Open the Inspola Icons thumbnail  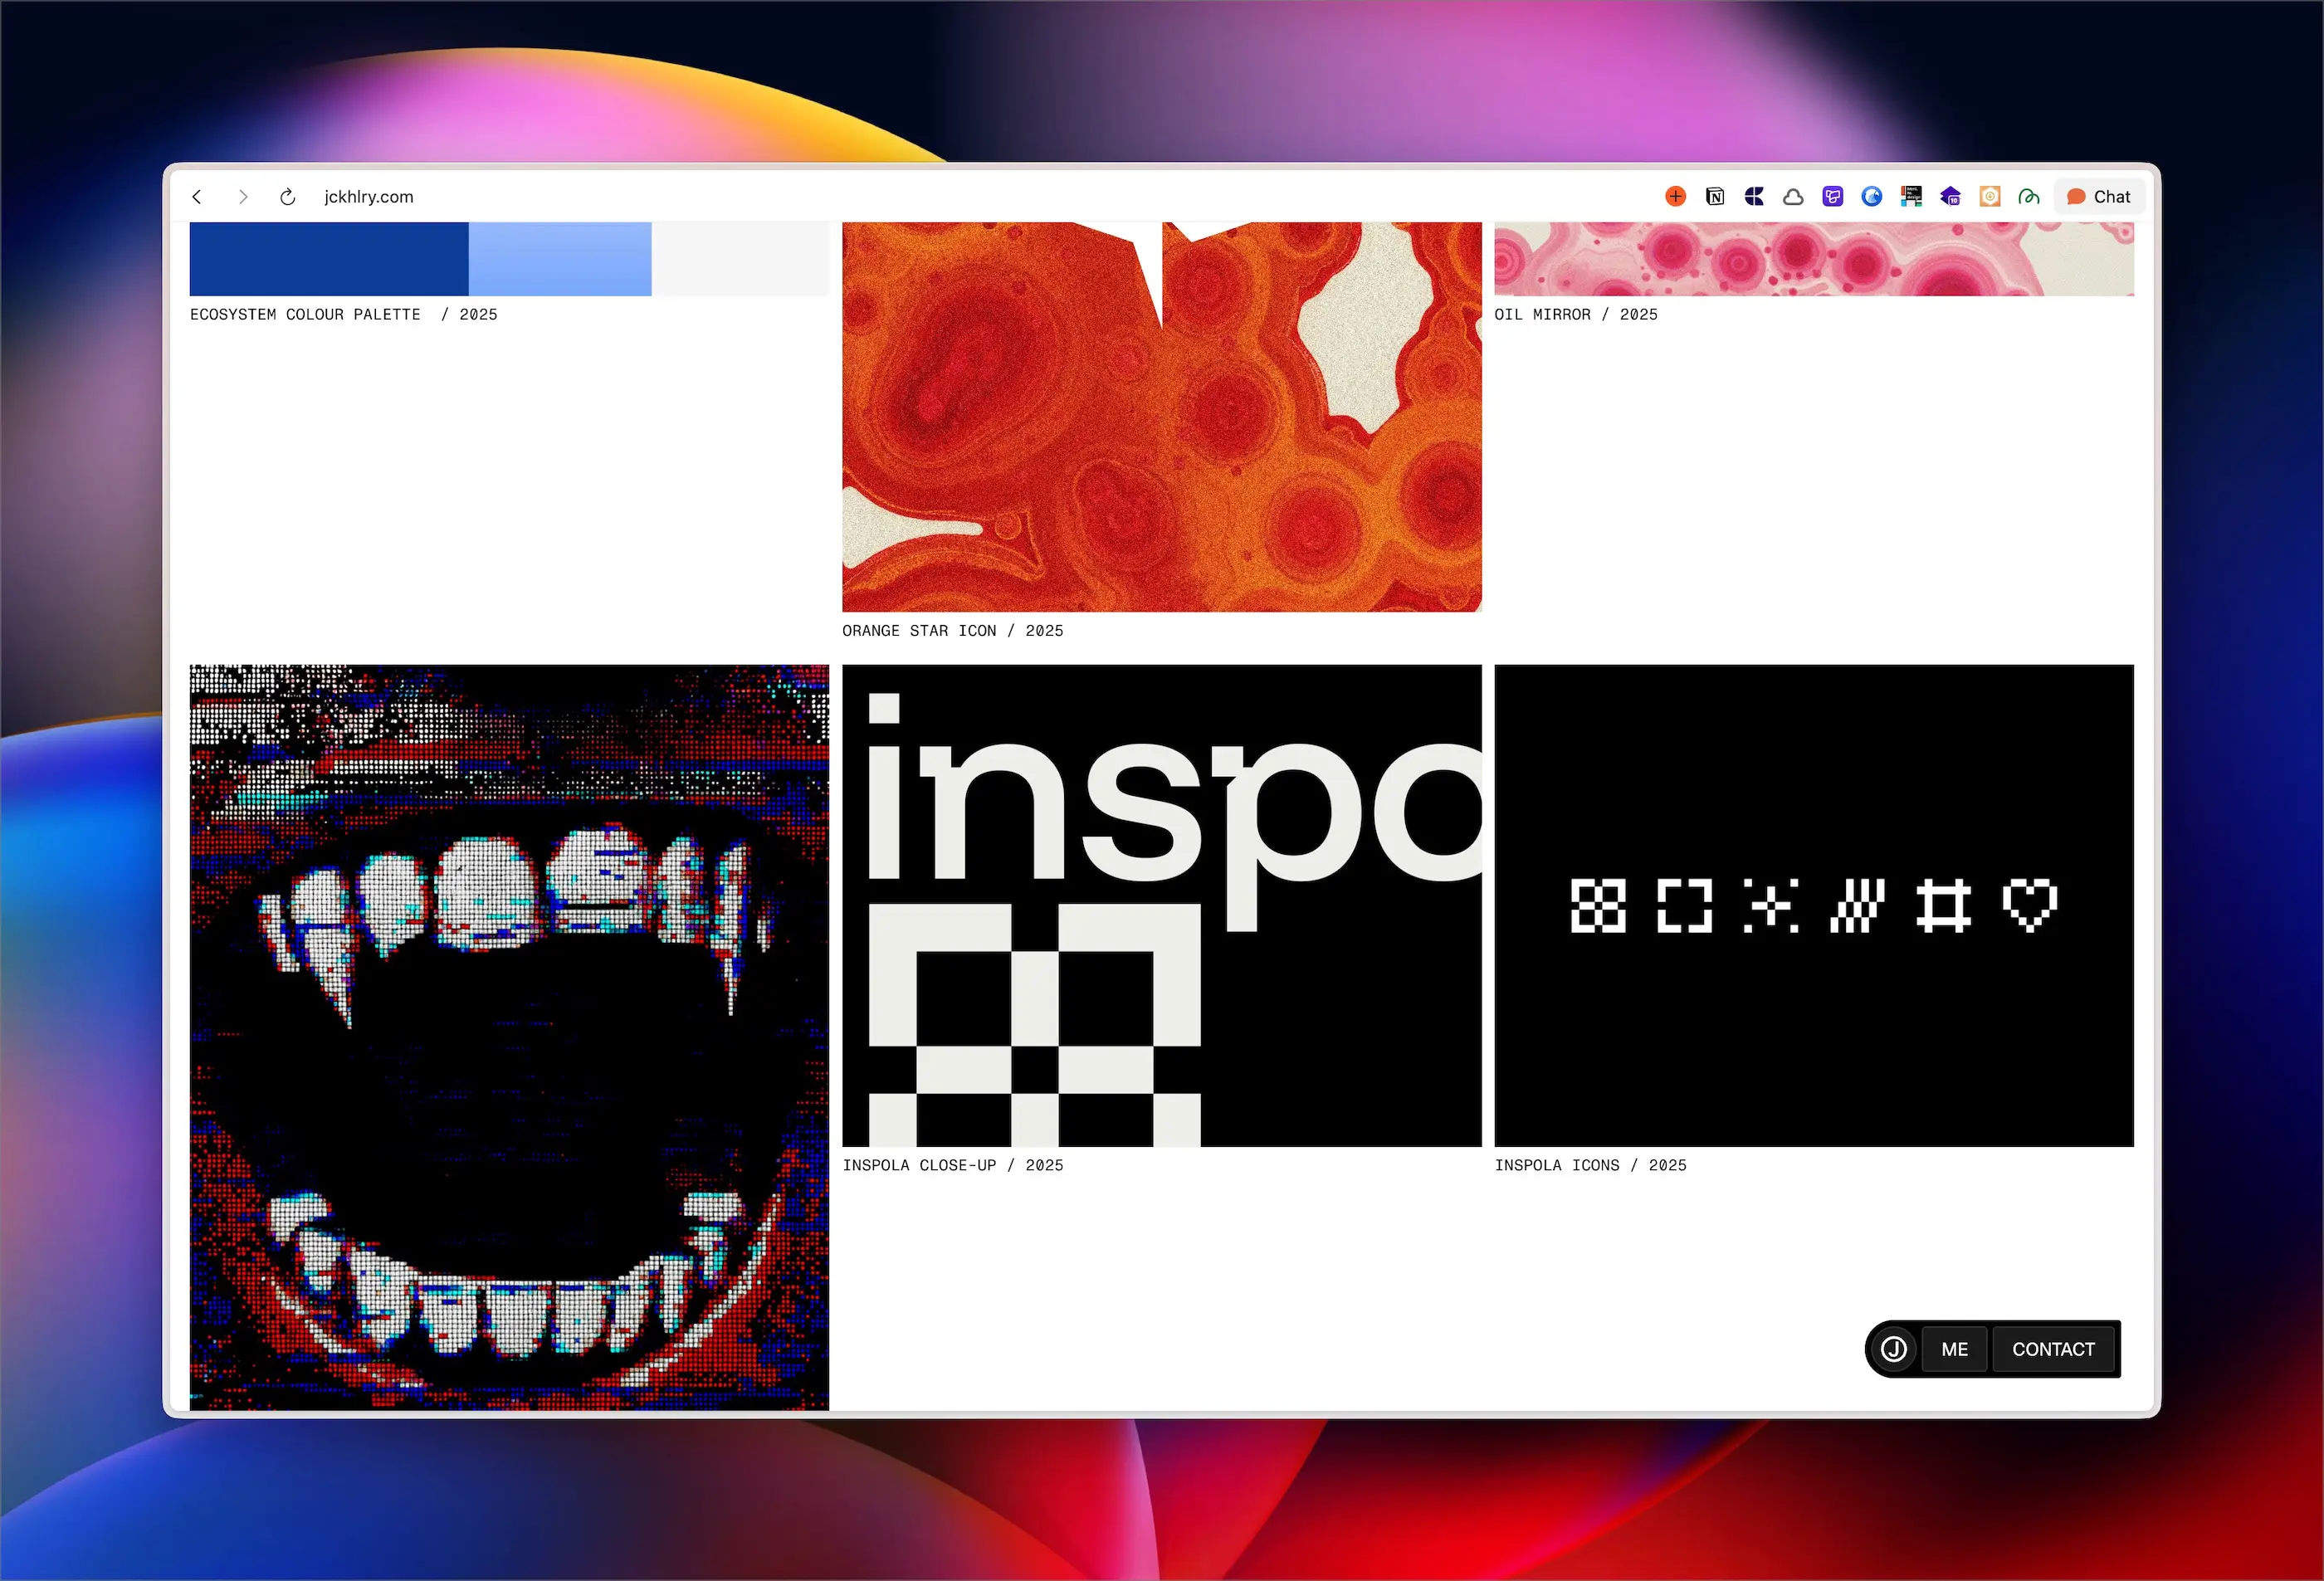point(1813,905)
